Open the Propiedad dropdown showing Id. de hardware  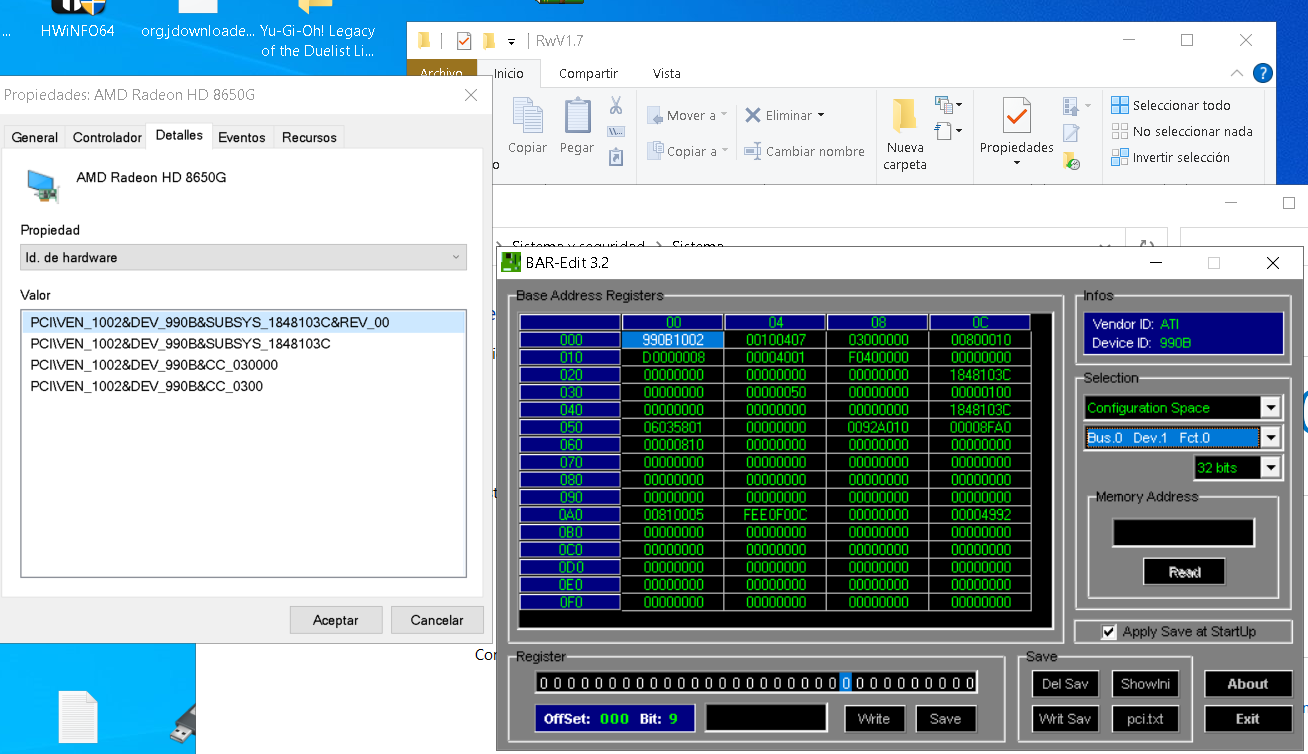pos(244,257)
